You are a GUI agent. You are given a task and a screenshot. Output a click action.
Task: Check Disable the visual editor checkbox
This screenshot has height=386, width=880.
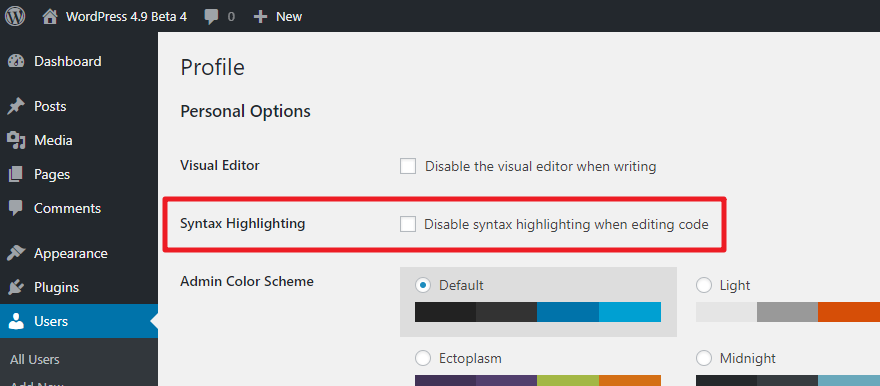408,166
